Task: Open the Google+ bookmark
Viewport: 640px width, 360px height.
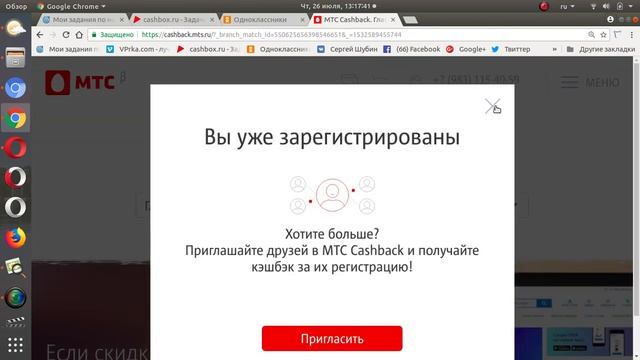Action: point(466,49)
